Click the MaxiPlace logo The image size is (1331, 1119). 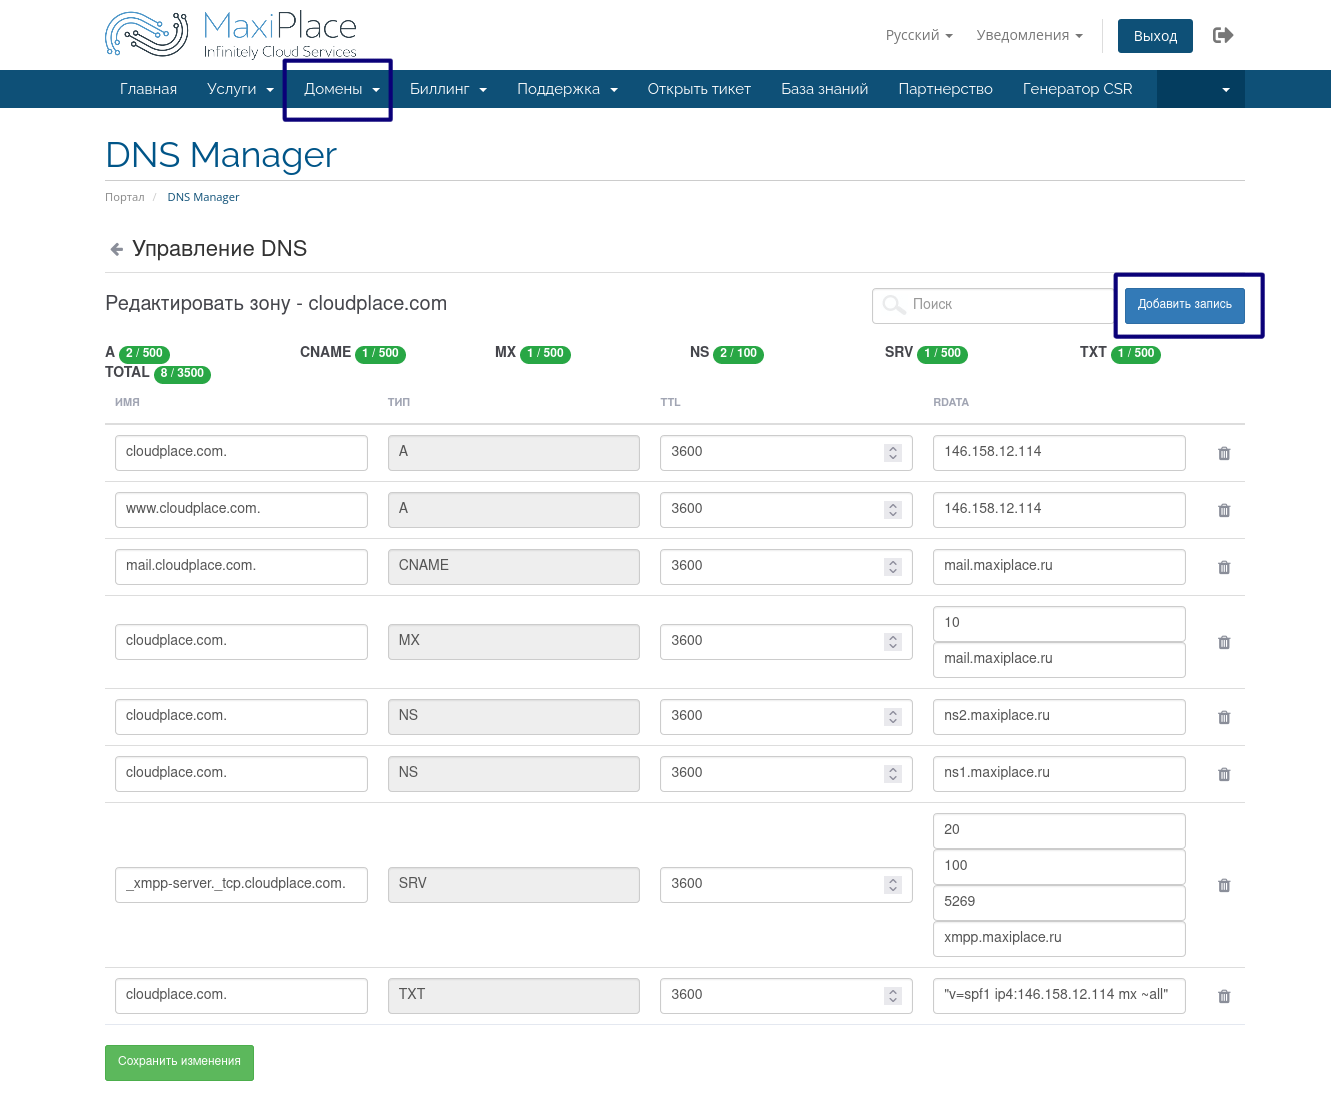tap(231, 35)
